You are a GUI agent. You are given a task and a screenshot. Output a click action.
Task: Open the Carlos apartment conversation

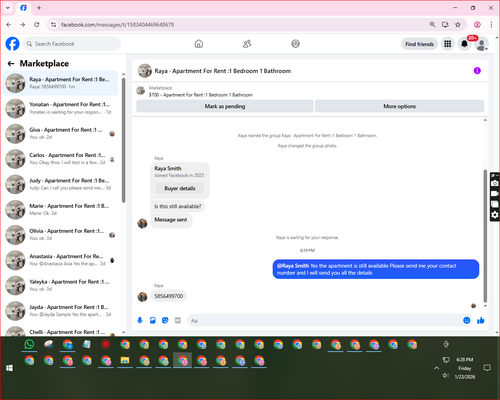point(61,159)
